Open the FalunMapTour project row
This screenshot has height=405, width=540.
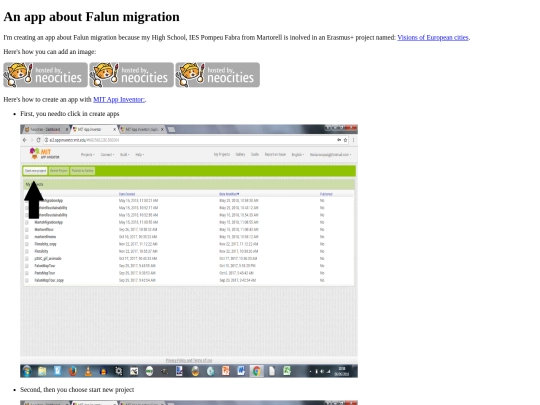45,266
